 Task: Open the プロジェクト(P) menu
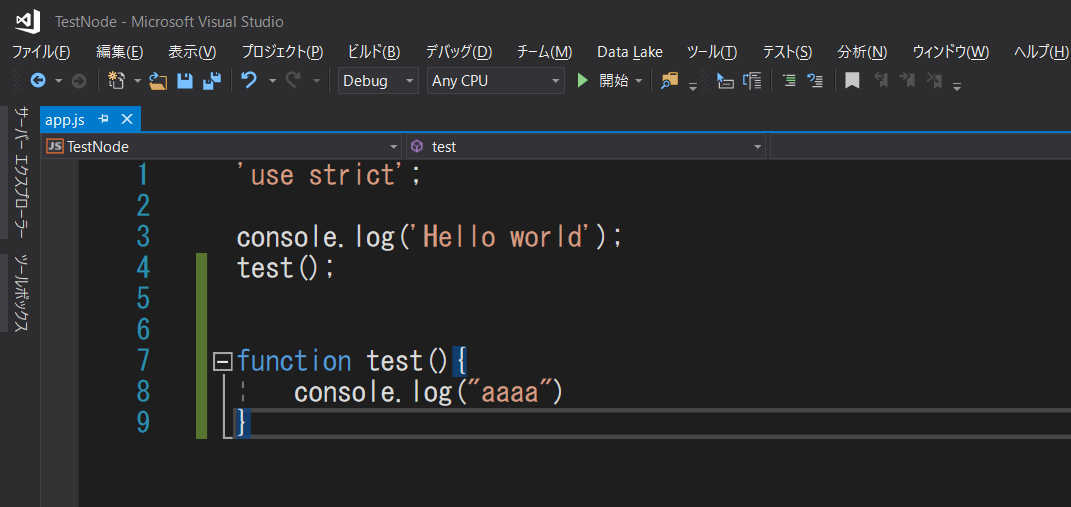click(282, 52)
